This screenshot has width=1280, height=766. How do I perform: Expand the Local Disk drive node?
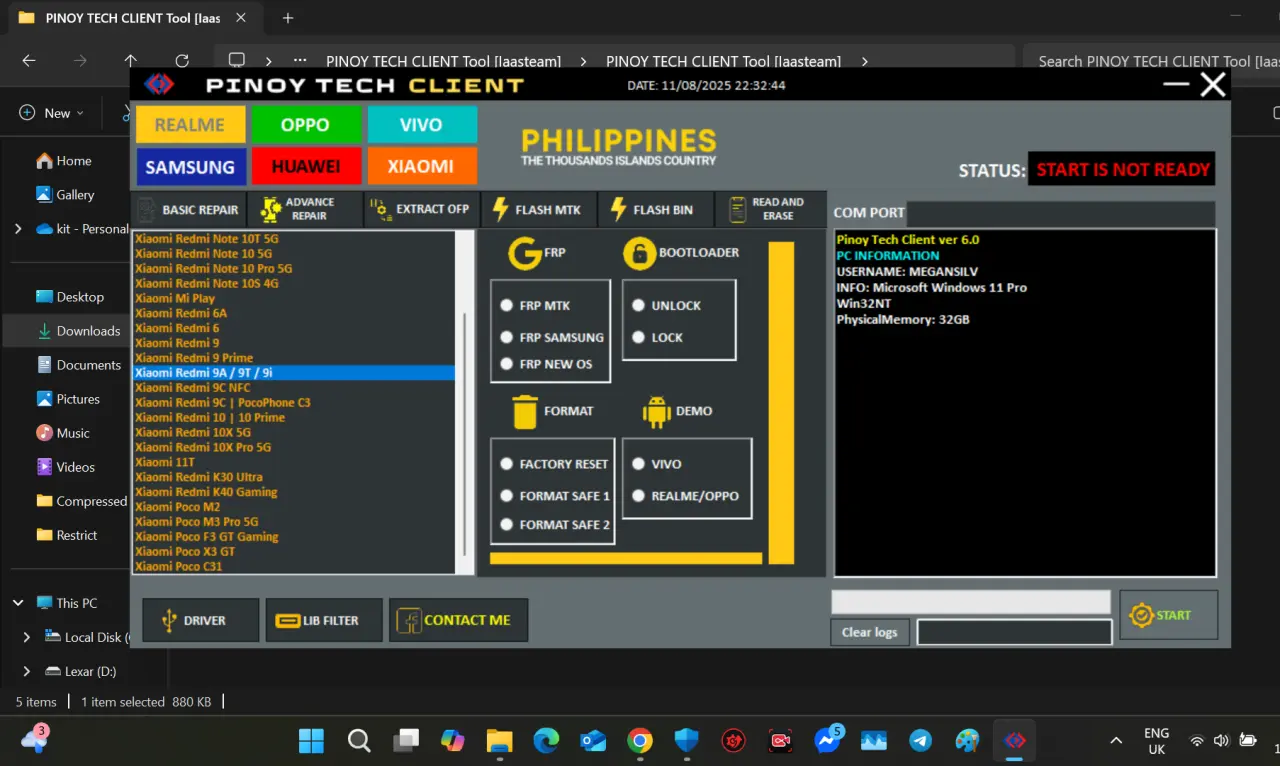pos(27,637)
